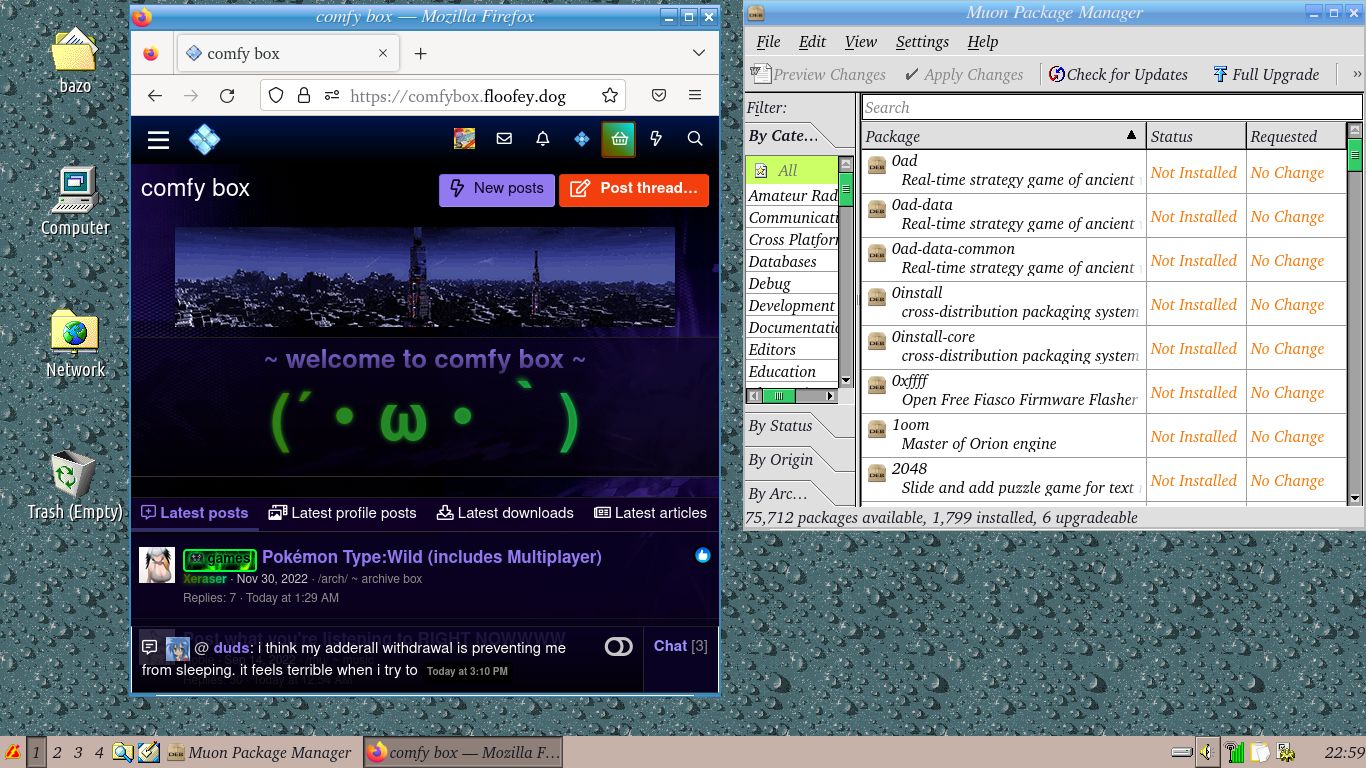Open forum inbox envelope icon
Screen dimensions: 1366x768
click(x=504, y=140)
